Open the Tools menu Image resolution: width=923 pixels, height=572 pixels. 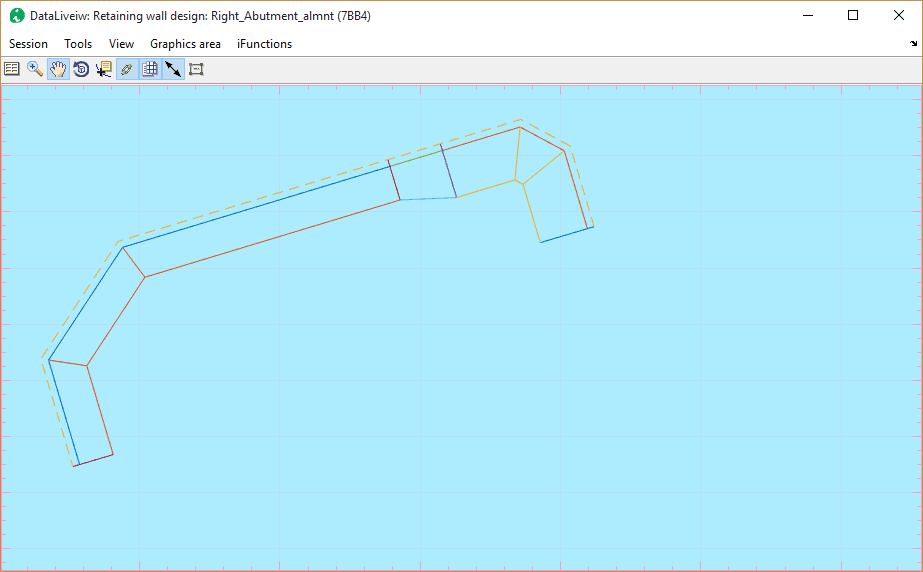[78, 44]
